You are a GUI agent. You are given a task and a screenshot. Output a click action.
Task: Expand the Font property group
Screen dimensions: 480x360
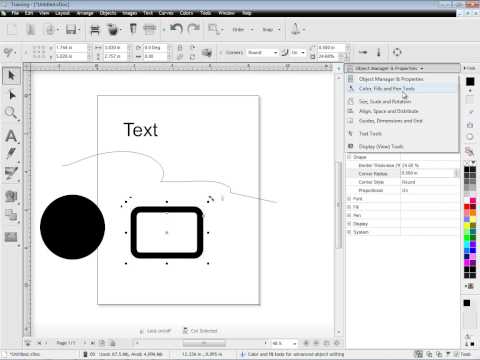coord(349,199)
